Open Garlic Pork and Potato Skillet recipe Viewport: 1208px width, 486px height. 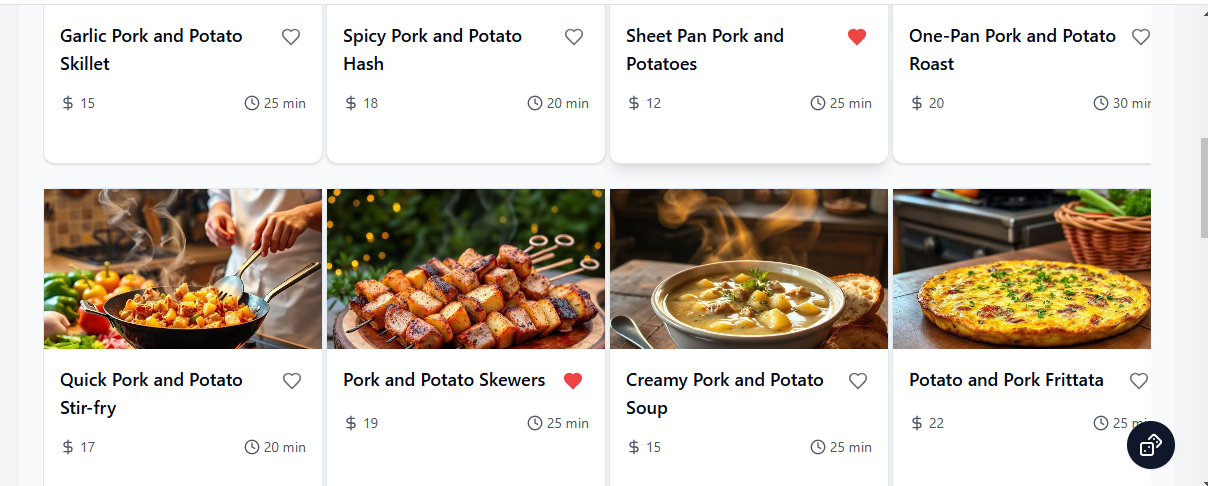pyautogui.click(x=151, y=50)
